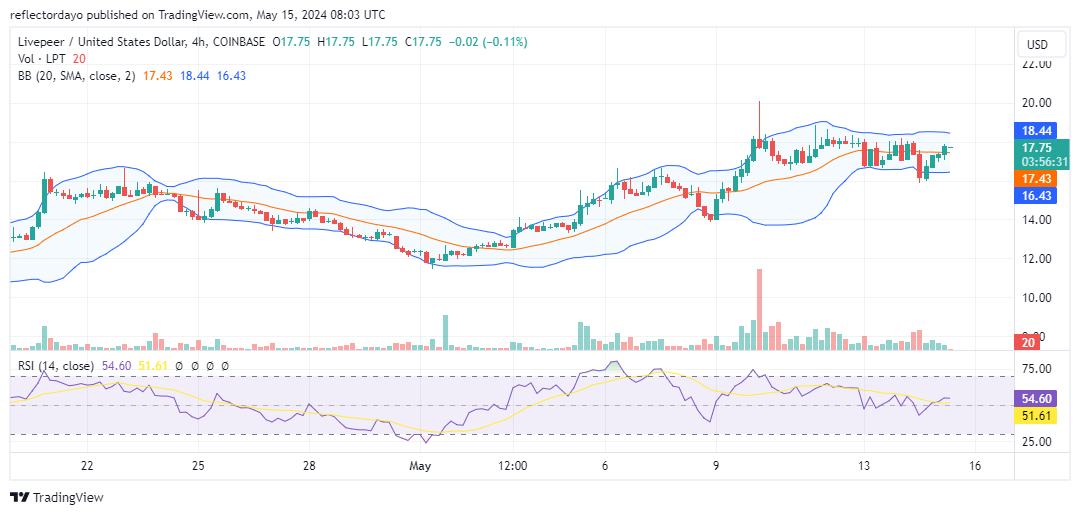Click the 16.43 lower band price tag
This screenshot has width=1080, height=515.
[x=1037, y=196]
